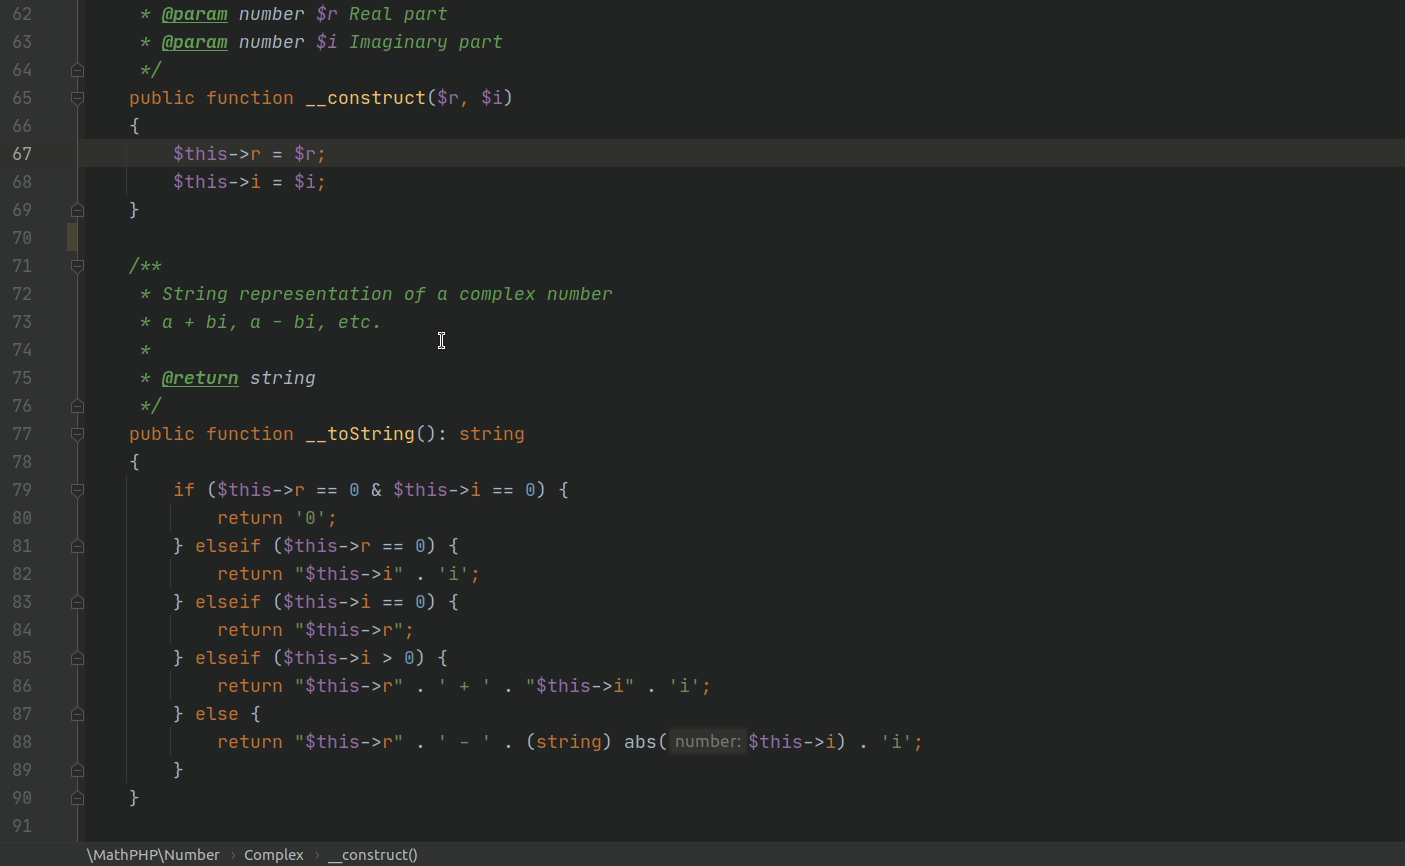1405x866 pixels.
Task: Click 'String representation of a complex number' comment
Action: (x=387, y=294)
